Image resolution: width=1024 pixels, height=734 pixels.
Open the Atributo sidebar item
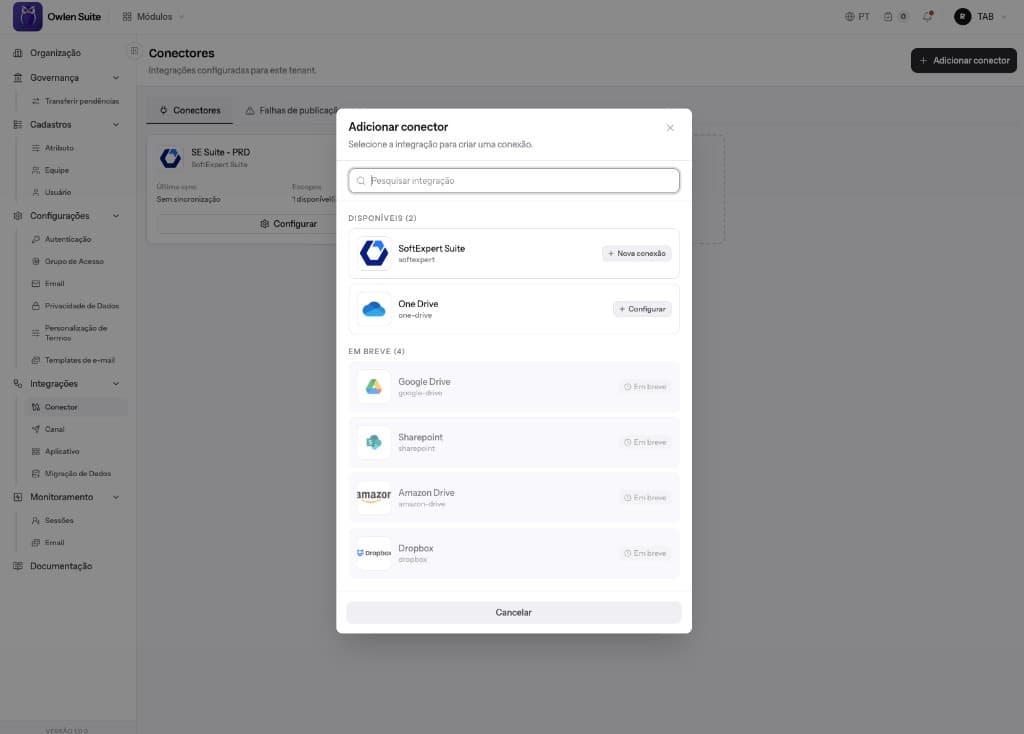click(76, 148)
